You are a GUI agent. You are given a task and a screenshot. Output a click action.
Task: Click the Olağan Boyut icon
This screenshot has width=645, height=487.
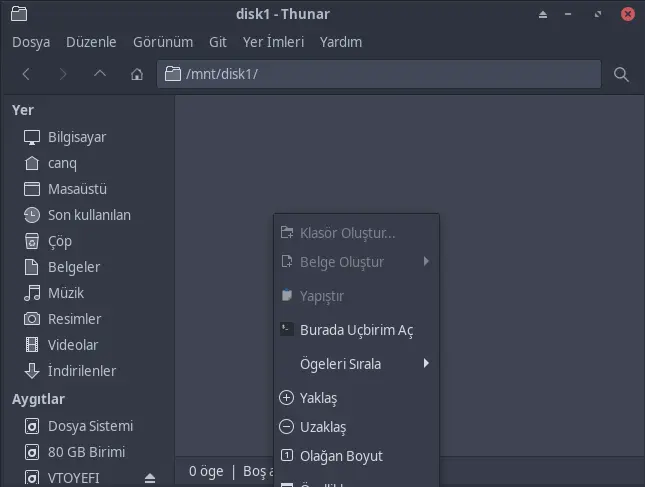tap(287, 455)
